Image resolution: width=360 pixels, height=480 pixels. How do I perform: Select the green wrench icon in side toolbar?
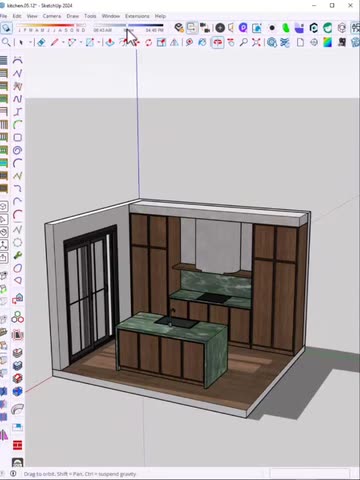17,256
